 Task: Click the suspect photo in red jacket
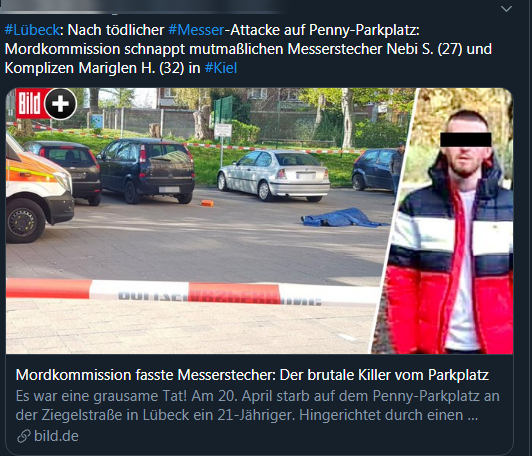[x=448, y=221]
